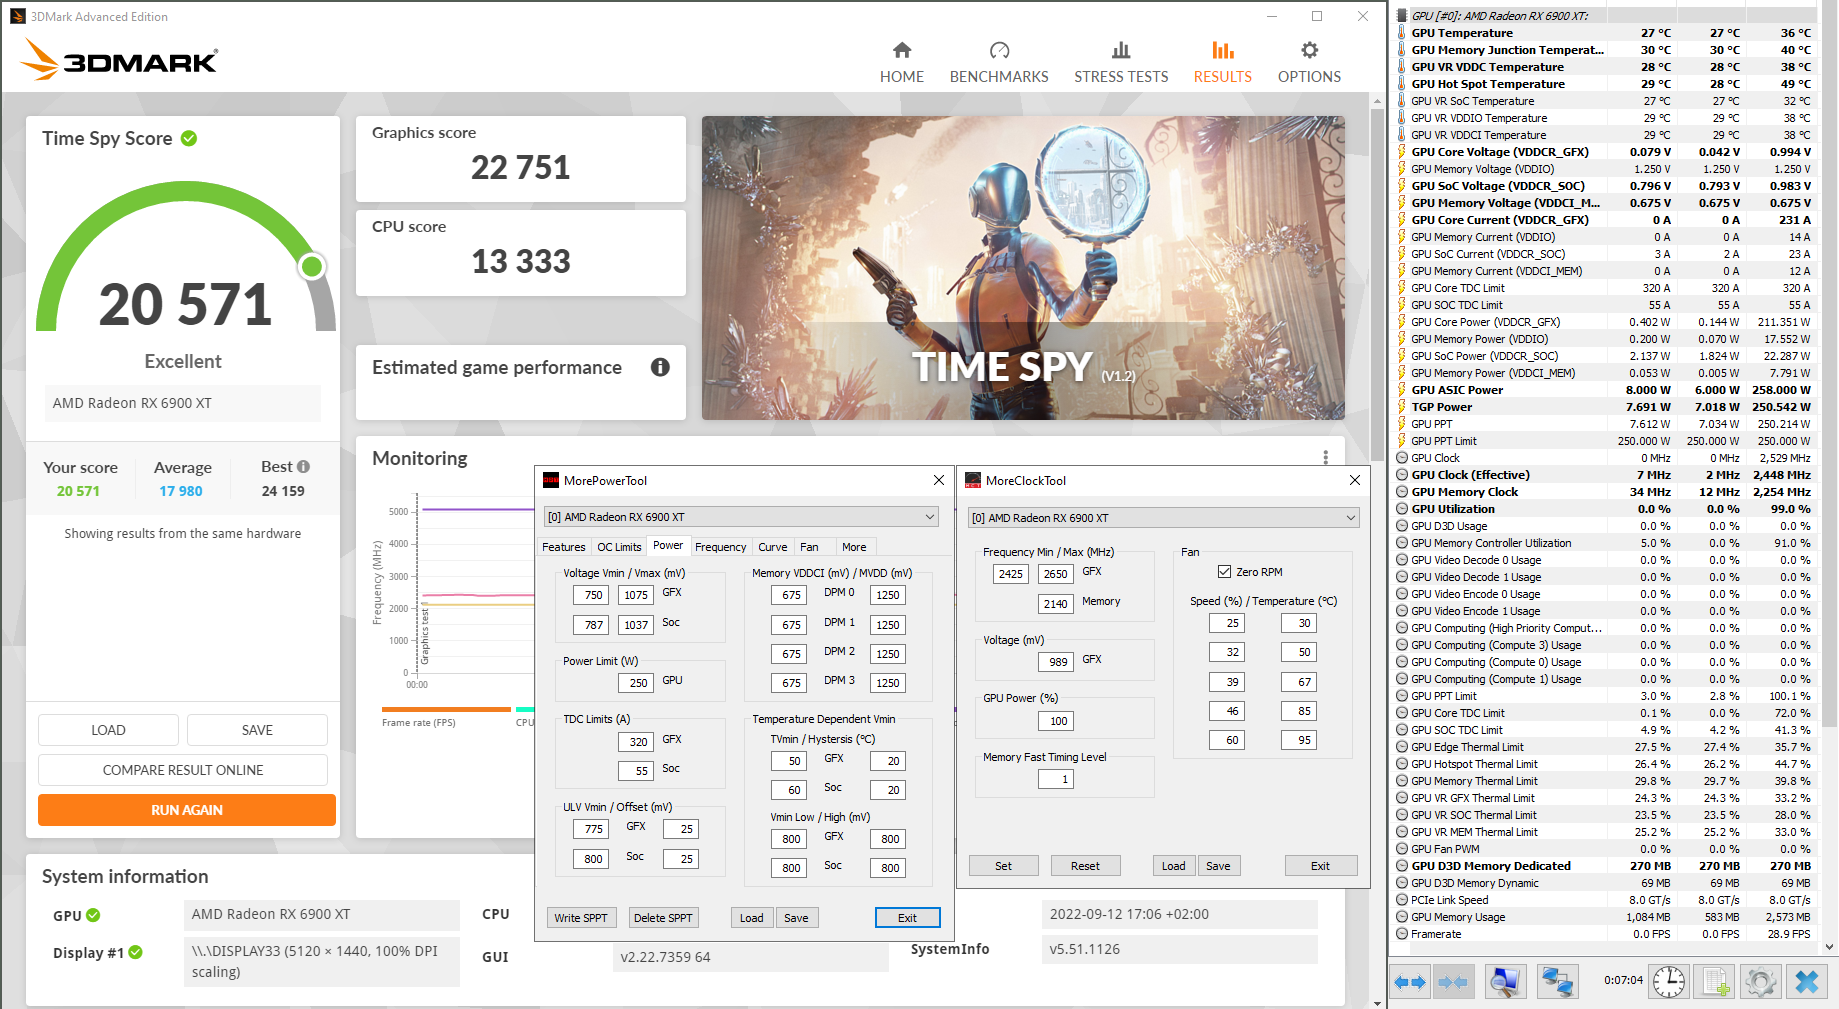Click the green check beside Time Spy Score
This screenshot has width=1839, height=1009.
pyautogui.click(x=189, y=138)
